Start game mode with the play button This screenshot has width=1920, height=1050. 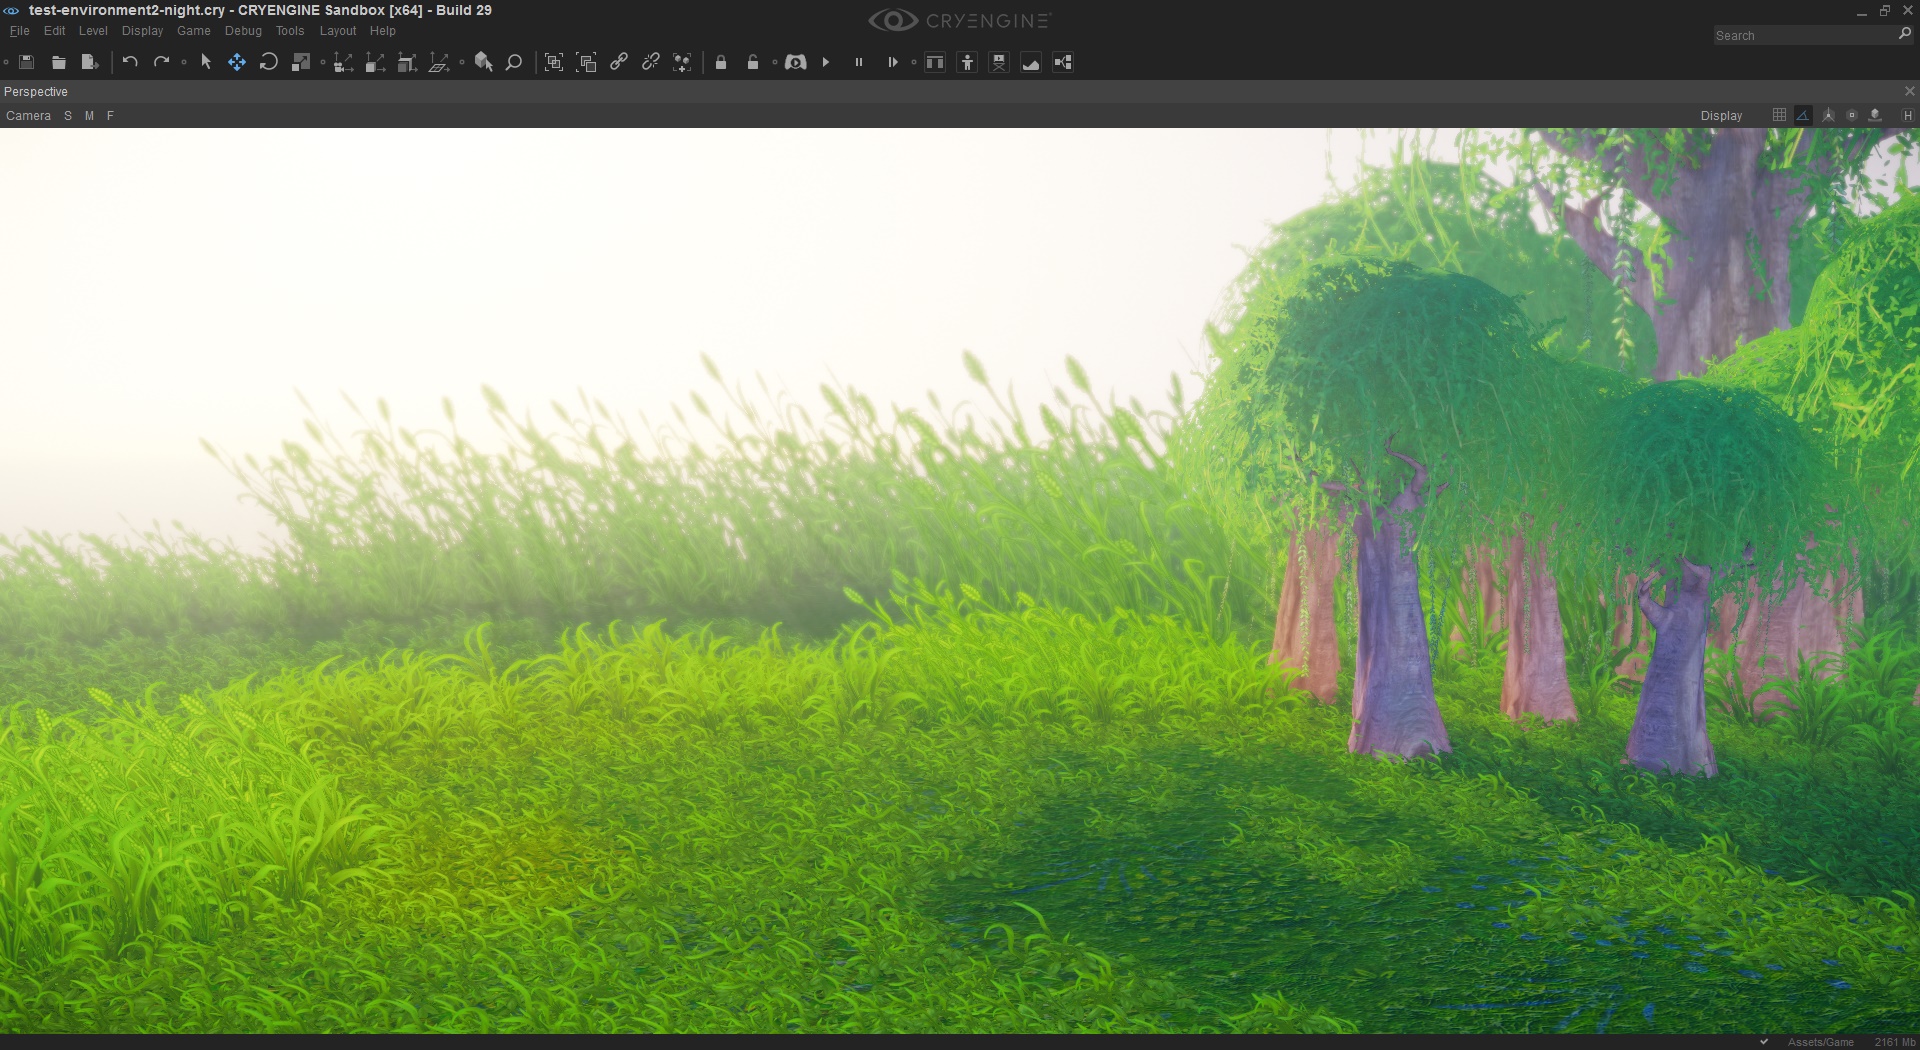click(x=826, y=62)
